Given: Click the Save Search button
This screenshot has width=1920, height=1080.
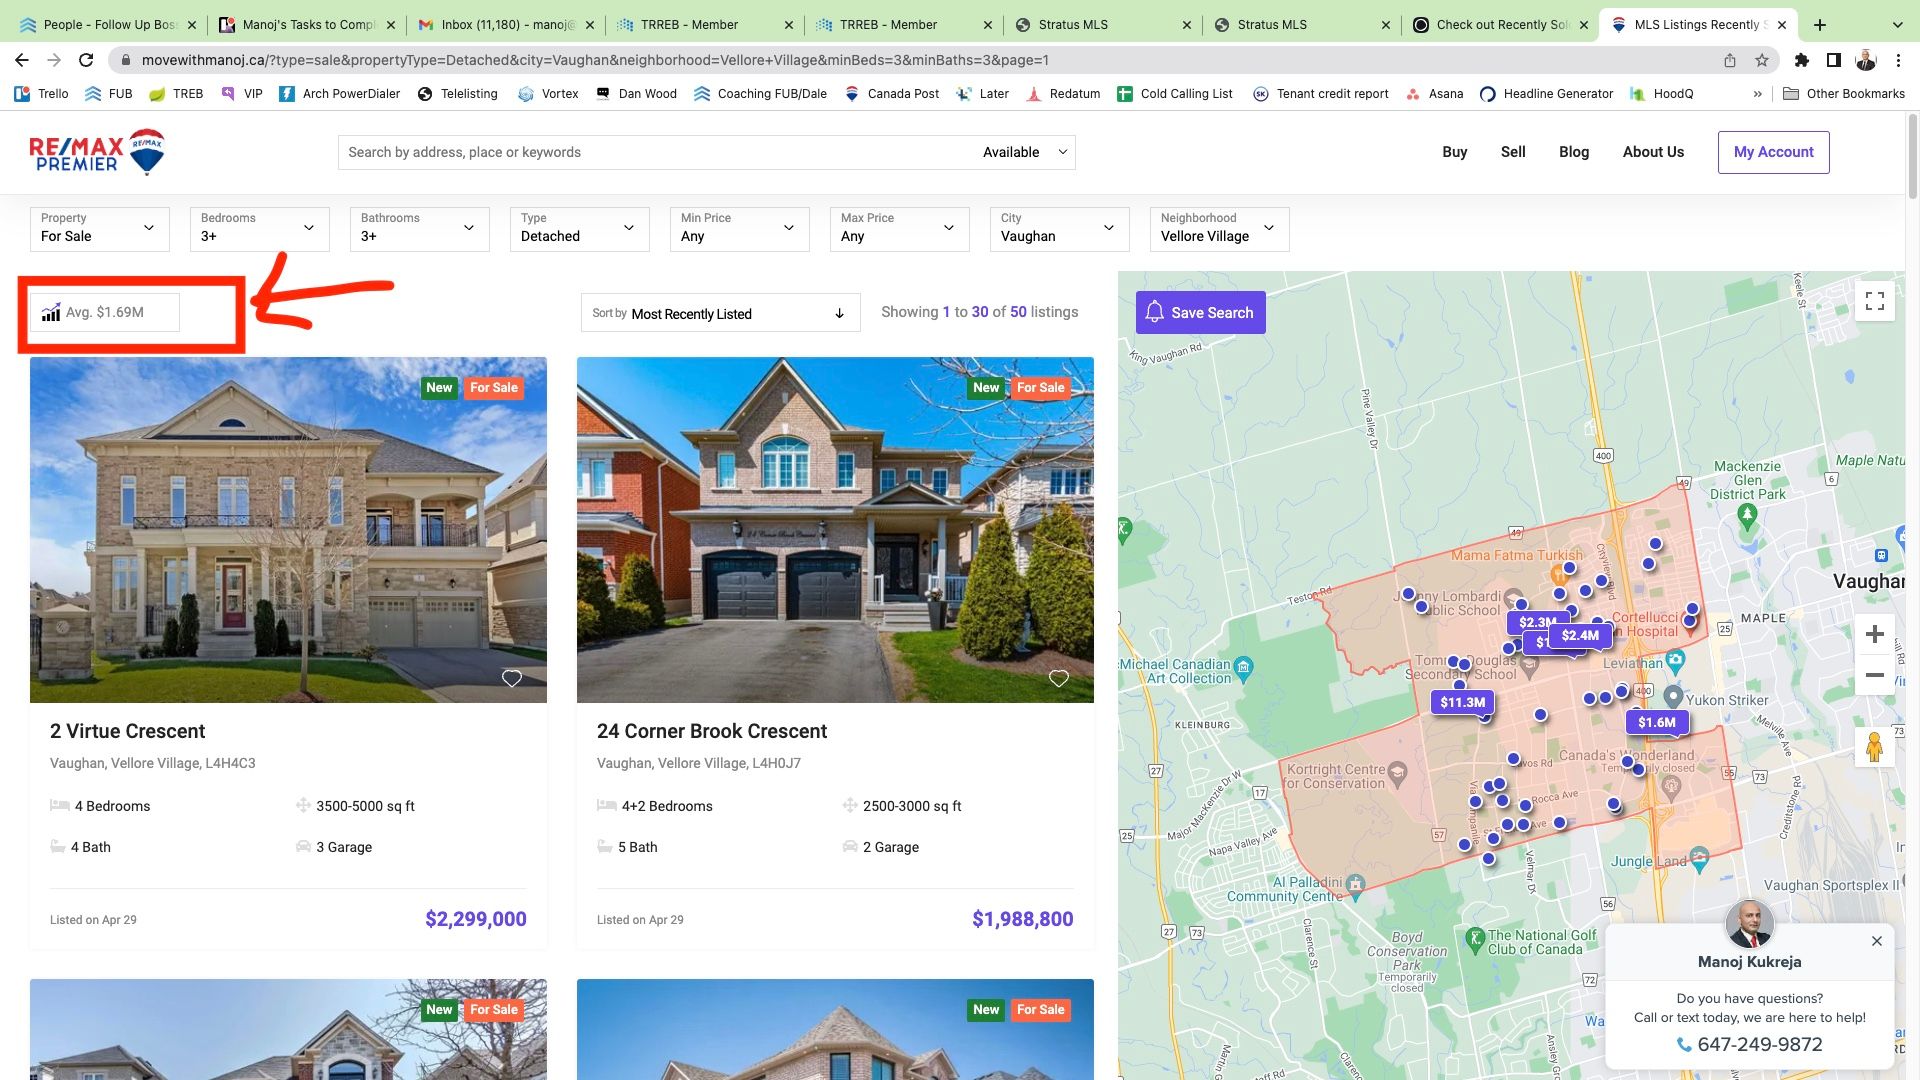Looking at the screenshot, I should click(1200, 313).
